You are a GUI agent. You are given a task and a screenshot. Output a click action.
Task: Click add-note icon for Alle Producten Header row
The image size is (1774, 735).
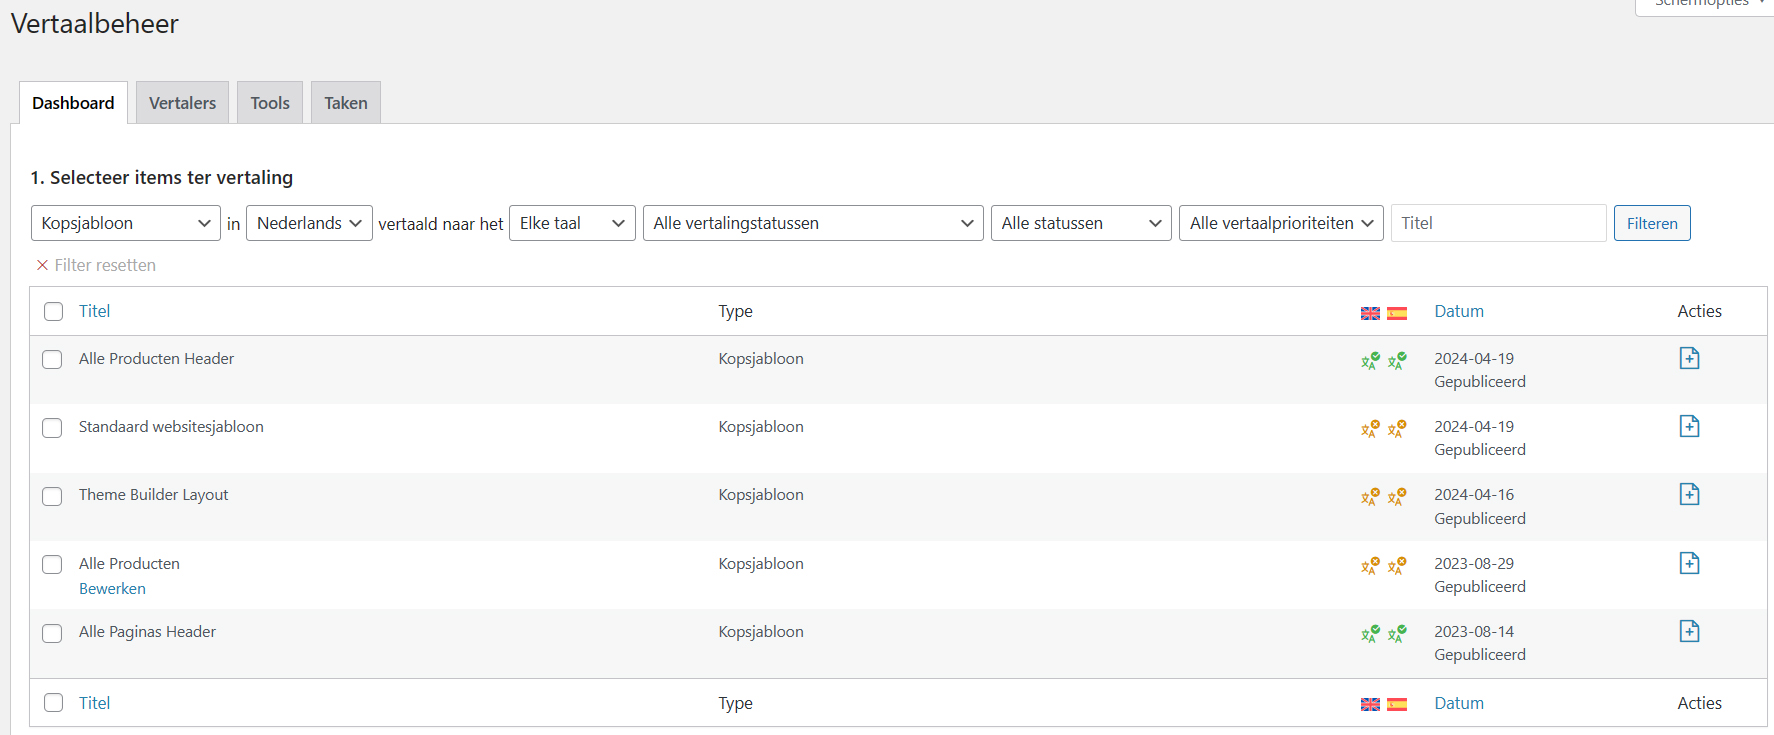point(1689,358)
